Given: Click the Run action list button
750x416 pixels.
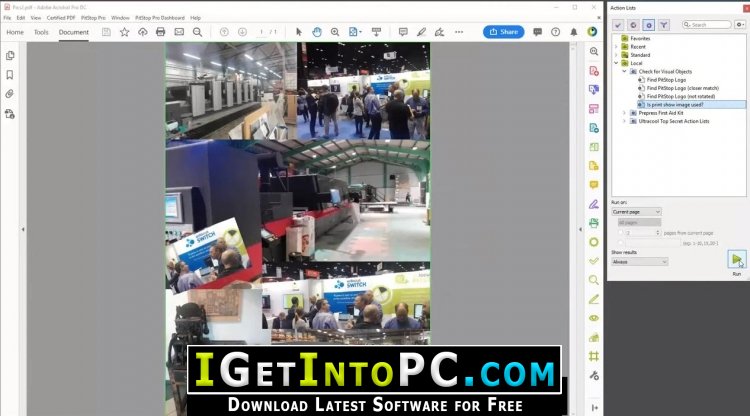Looking at the screenshot, I should [736, 259].
